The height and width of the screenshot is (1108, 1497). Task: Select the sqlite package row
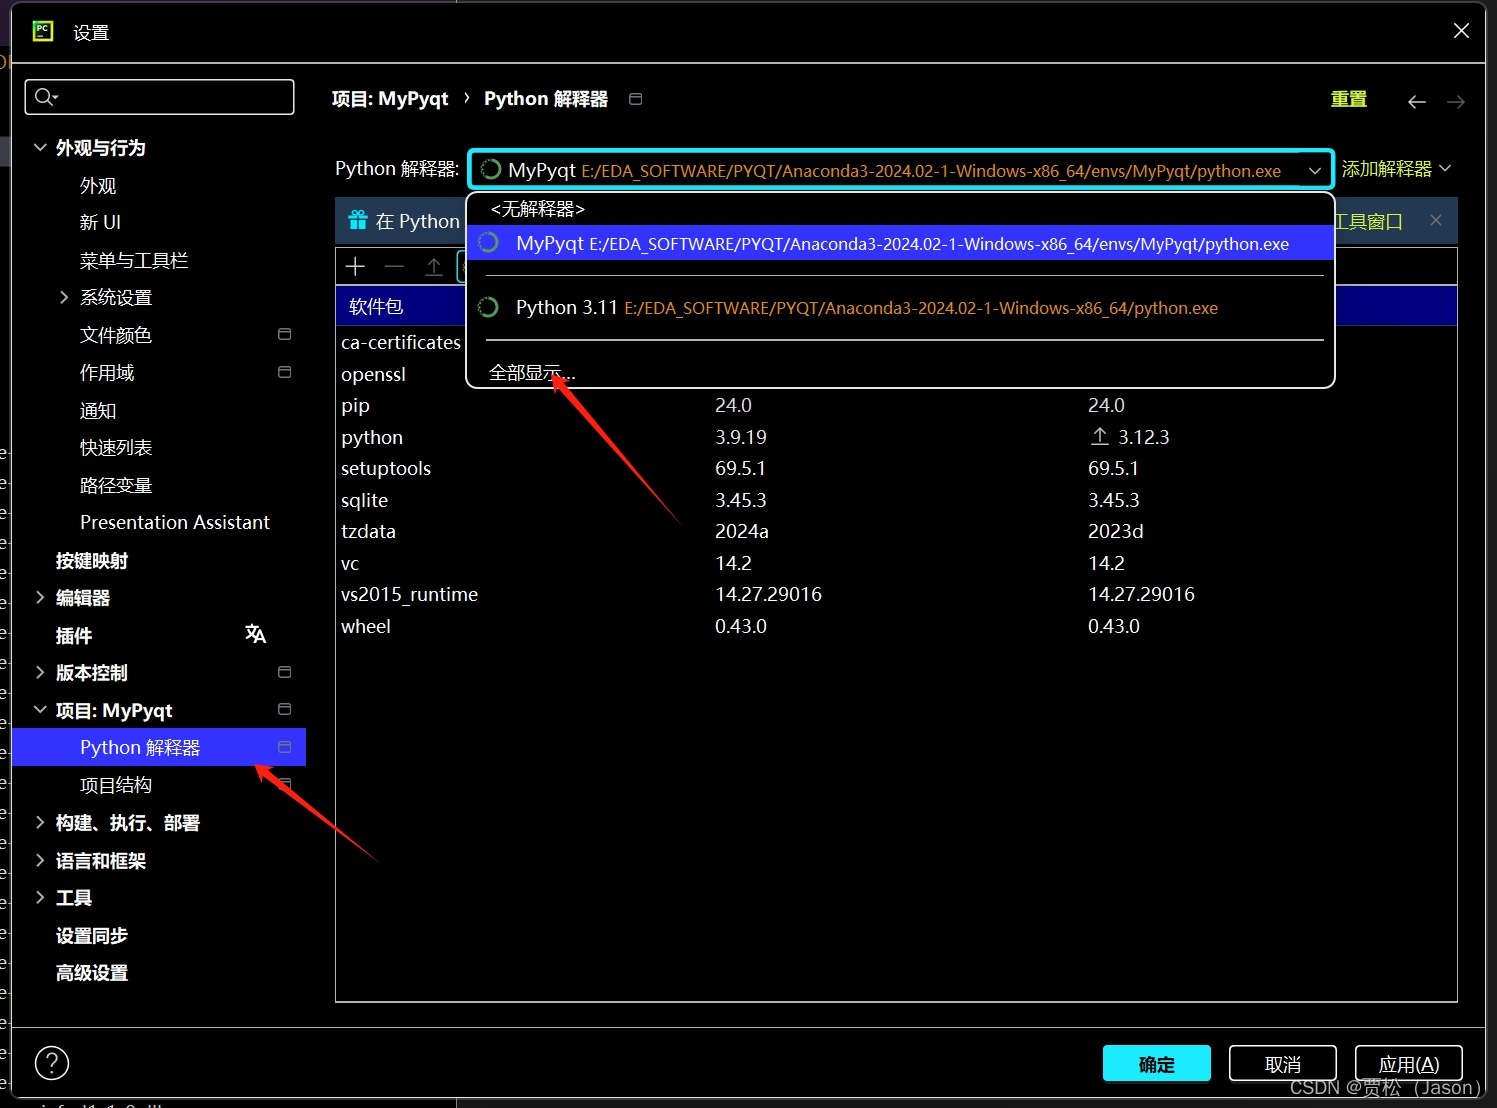896,500
